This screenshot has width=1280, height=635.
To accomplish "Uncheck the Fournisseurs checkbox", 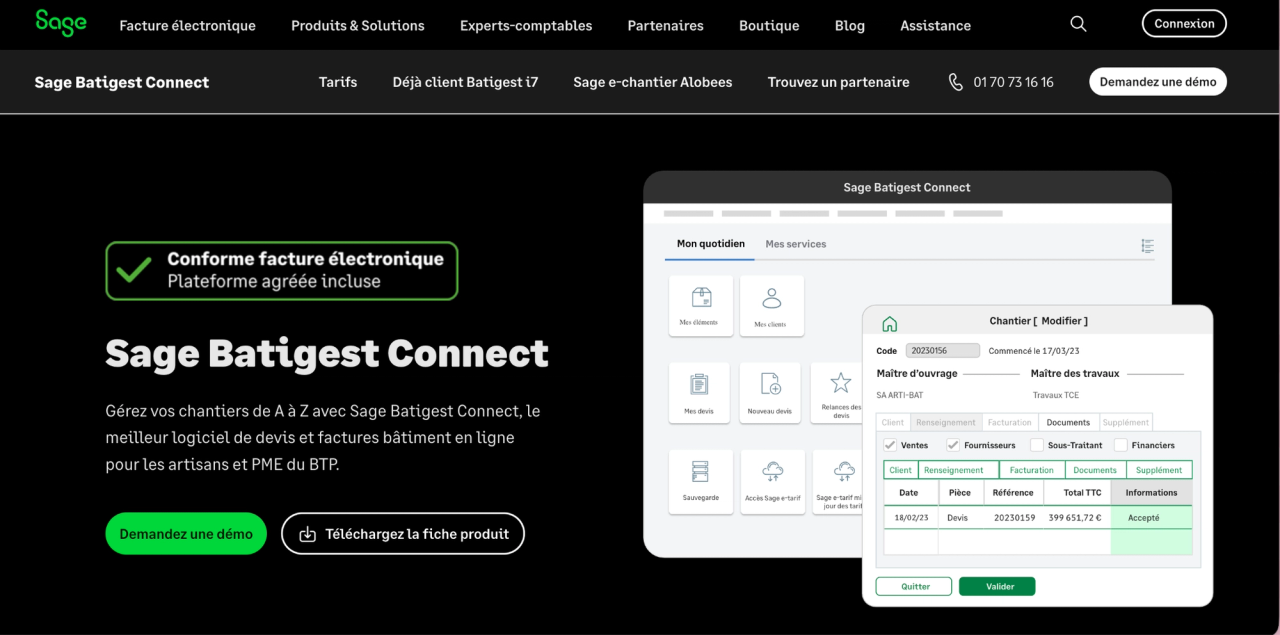I will tap(953, 445).
